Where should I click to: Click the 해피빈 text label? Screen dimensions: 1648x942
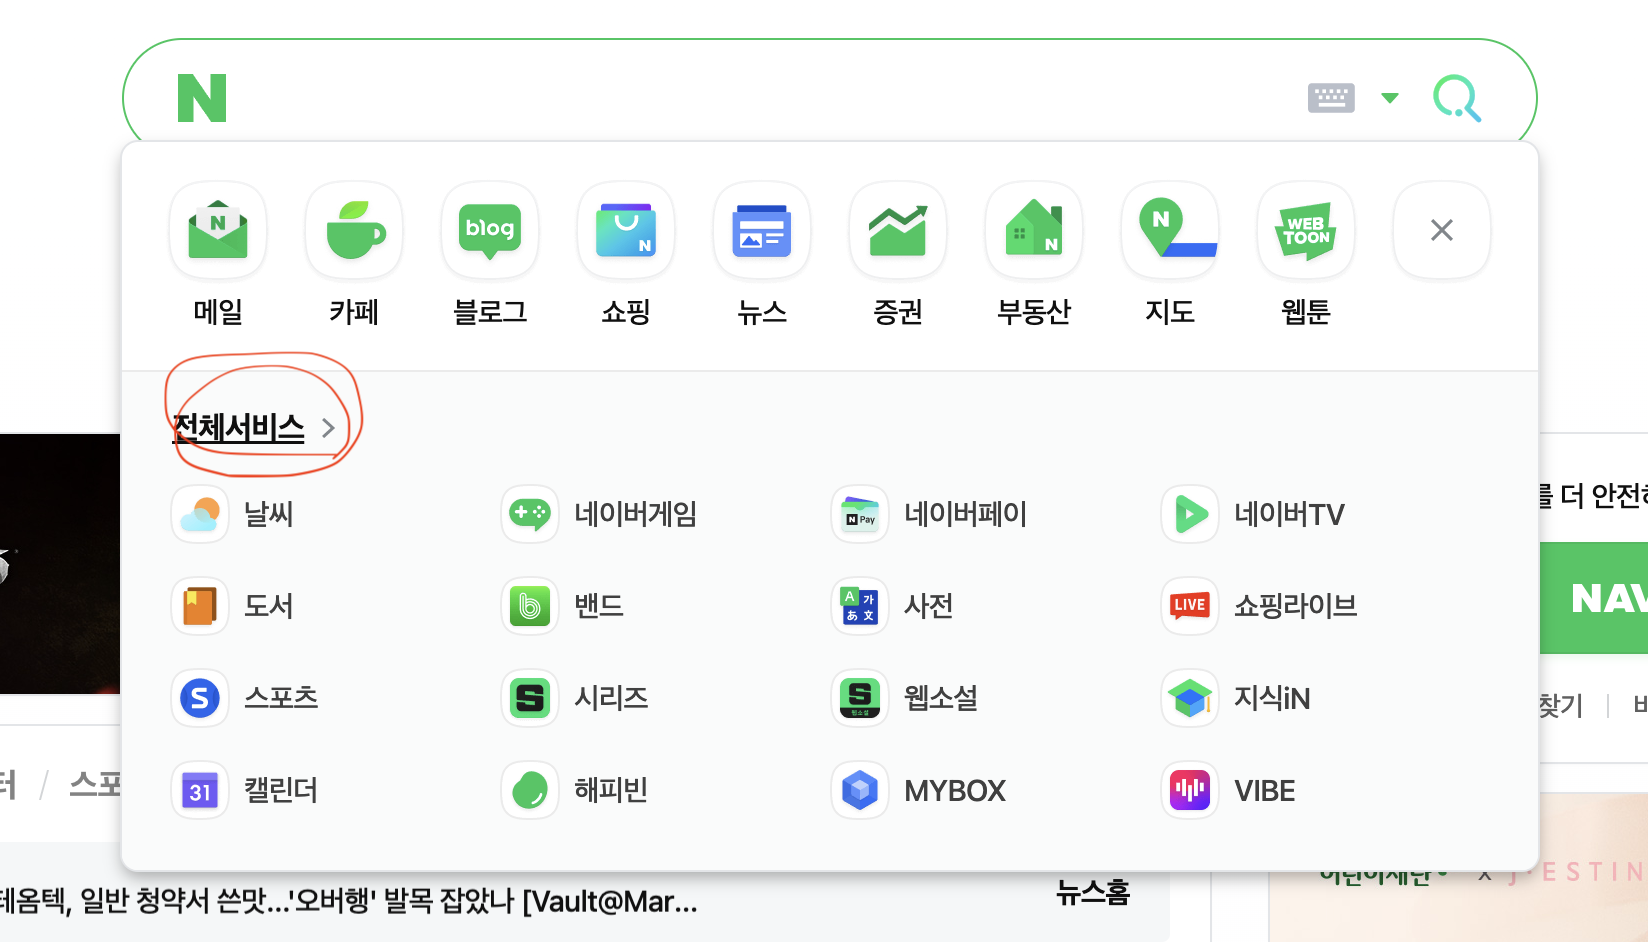(611, 790)
